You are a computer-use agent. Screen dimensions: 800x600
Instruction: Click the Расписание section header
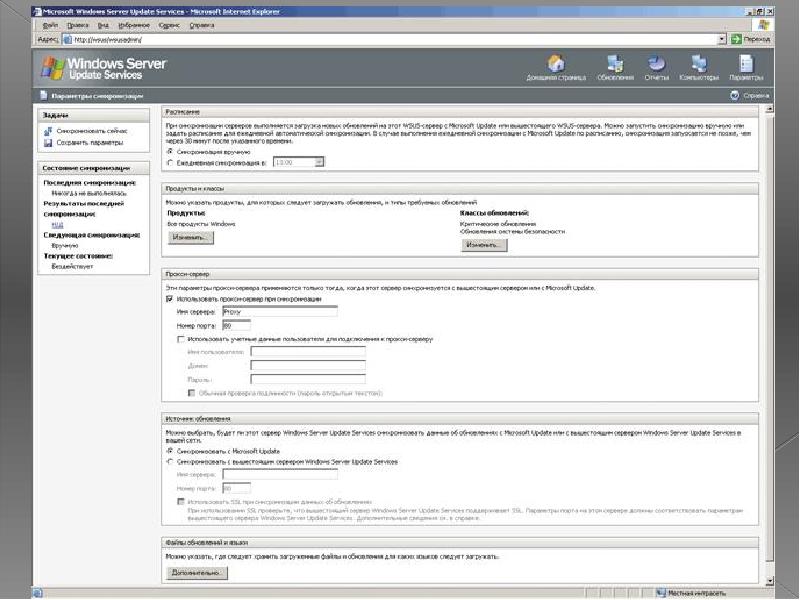pyautogui.click(x=460, y=112)
